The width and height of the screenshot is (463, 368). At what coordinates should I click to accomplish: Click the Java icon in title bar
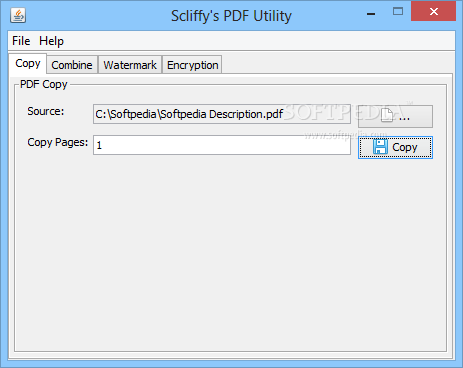point(18,15)
